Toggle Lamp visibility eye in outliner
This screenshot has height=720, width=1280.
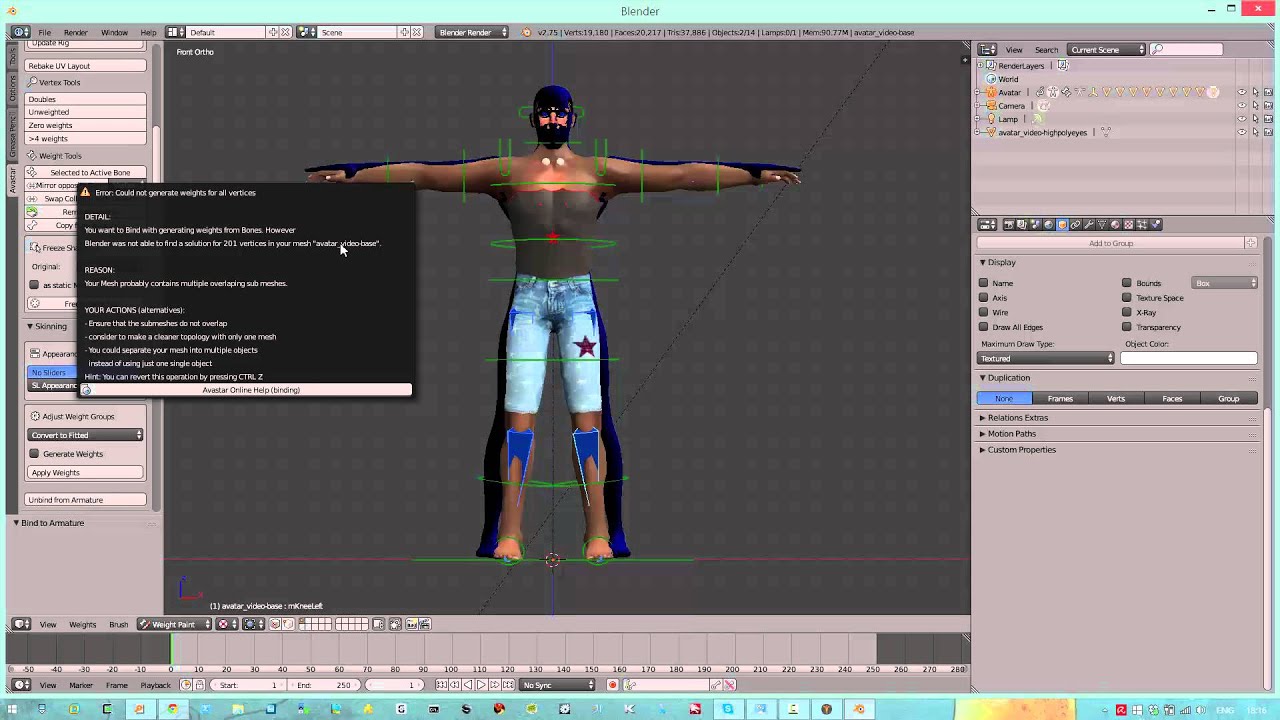1242,119
